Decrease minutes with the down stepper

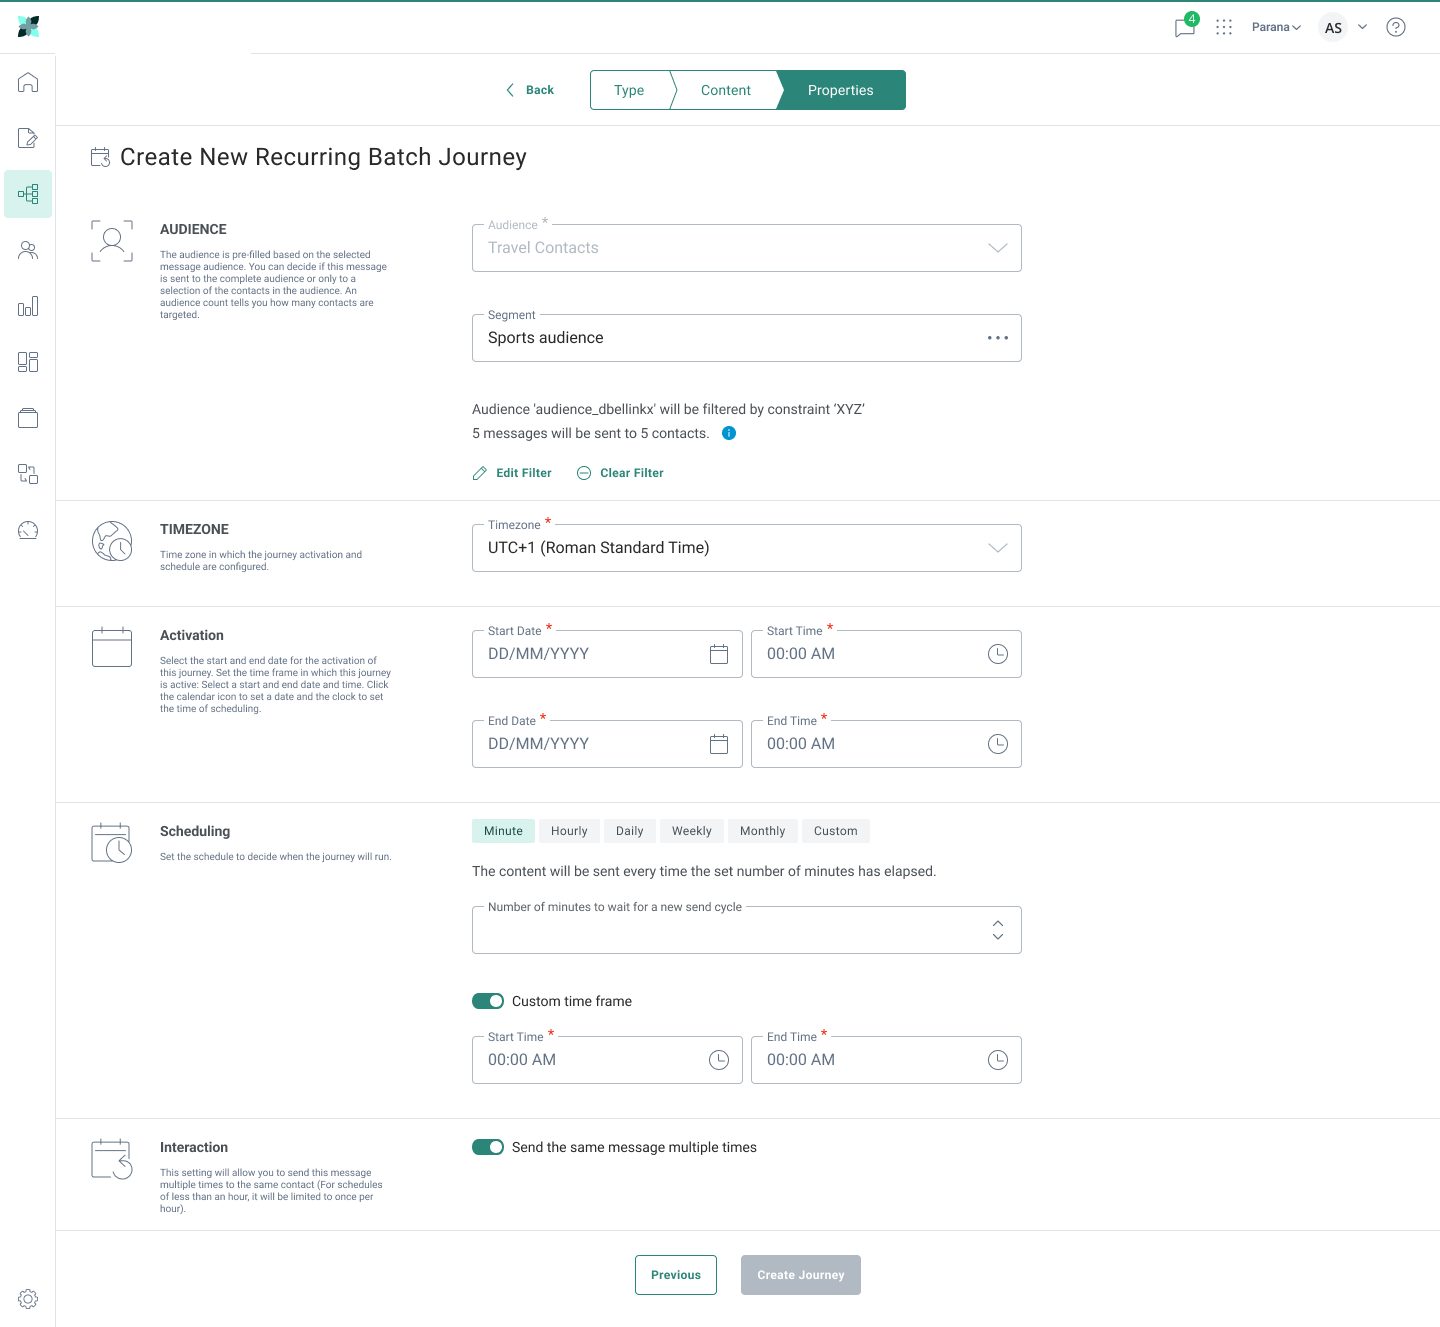[998, 937]
